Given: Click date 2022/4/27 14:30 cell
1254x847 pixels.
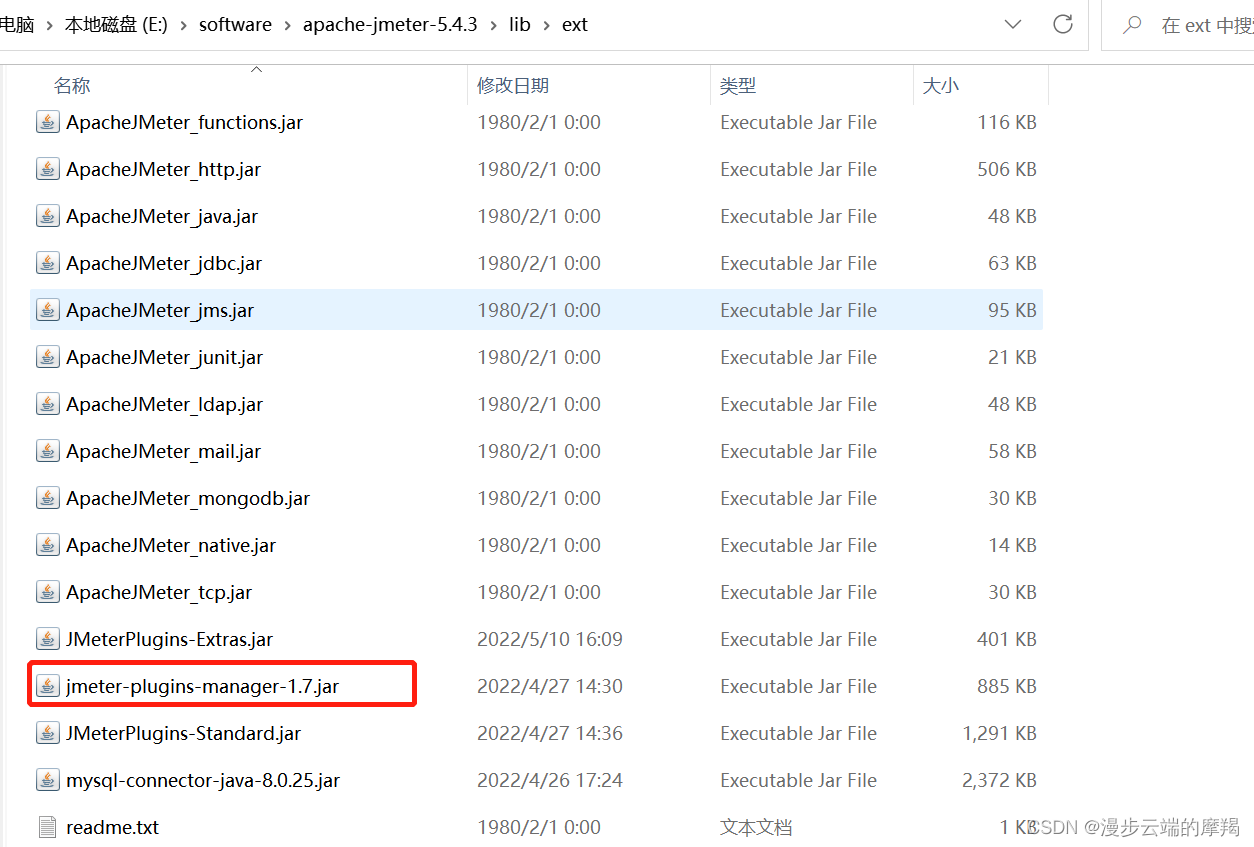Looking at the screenshot, I should pos(550,686).
